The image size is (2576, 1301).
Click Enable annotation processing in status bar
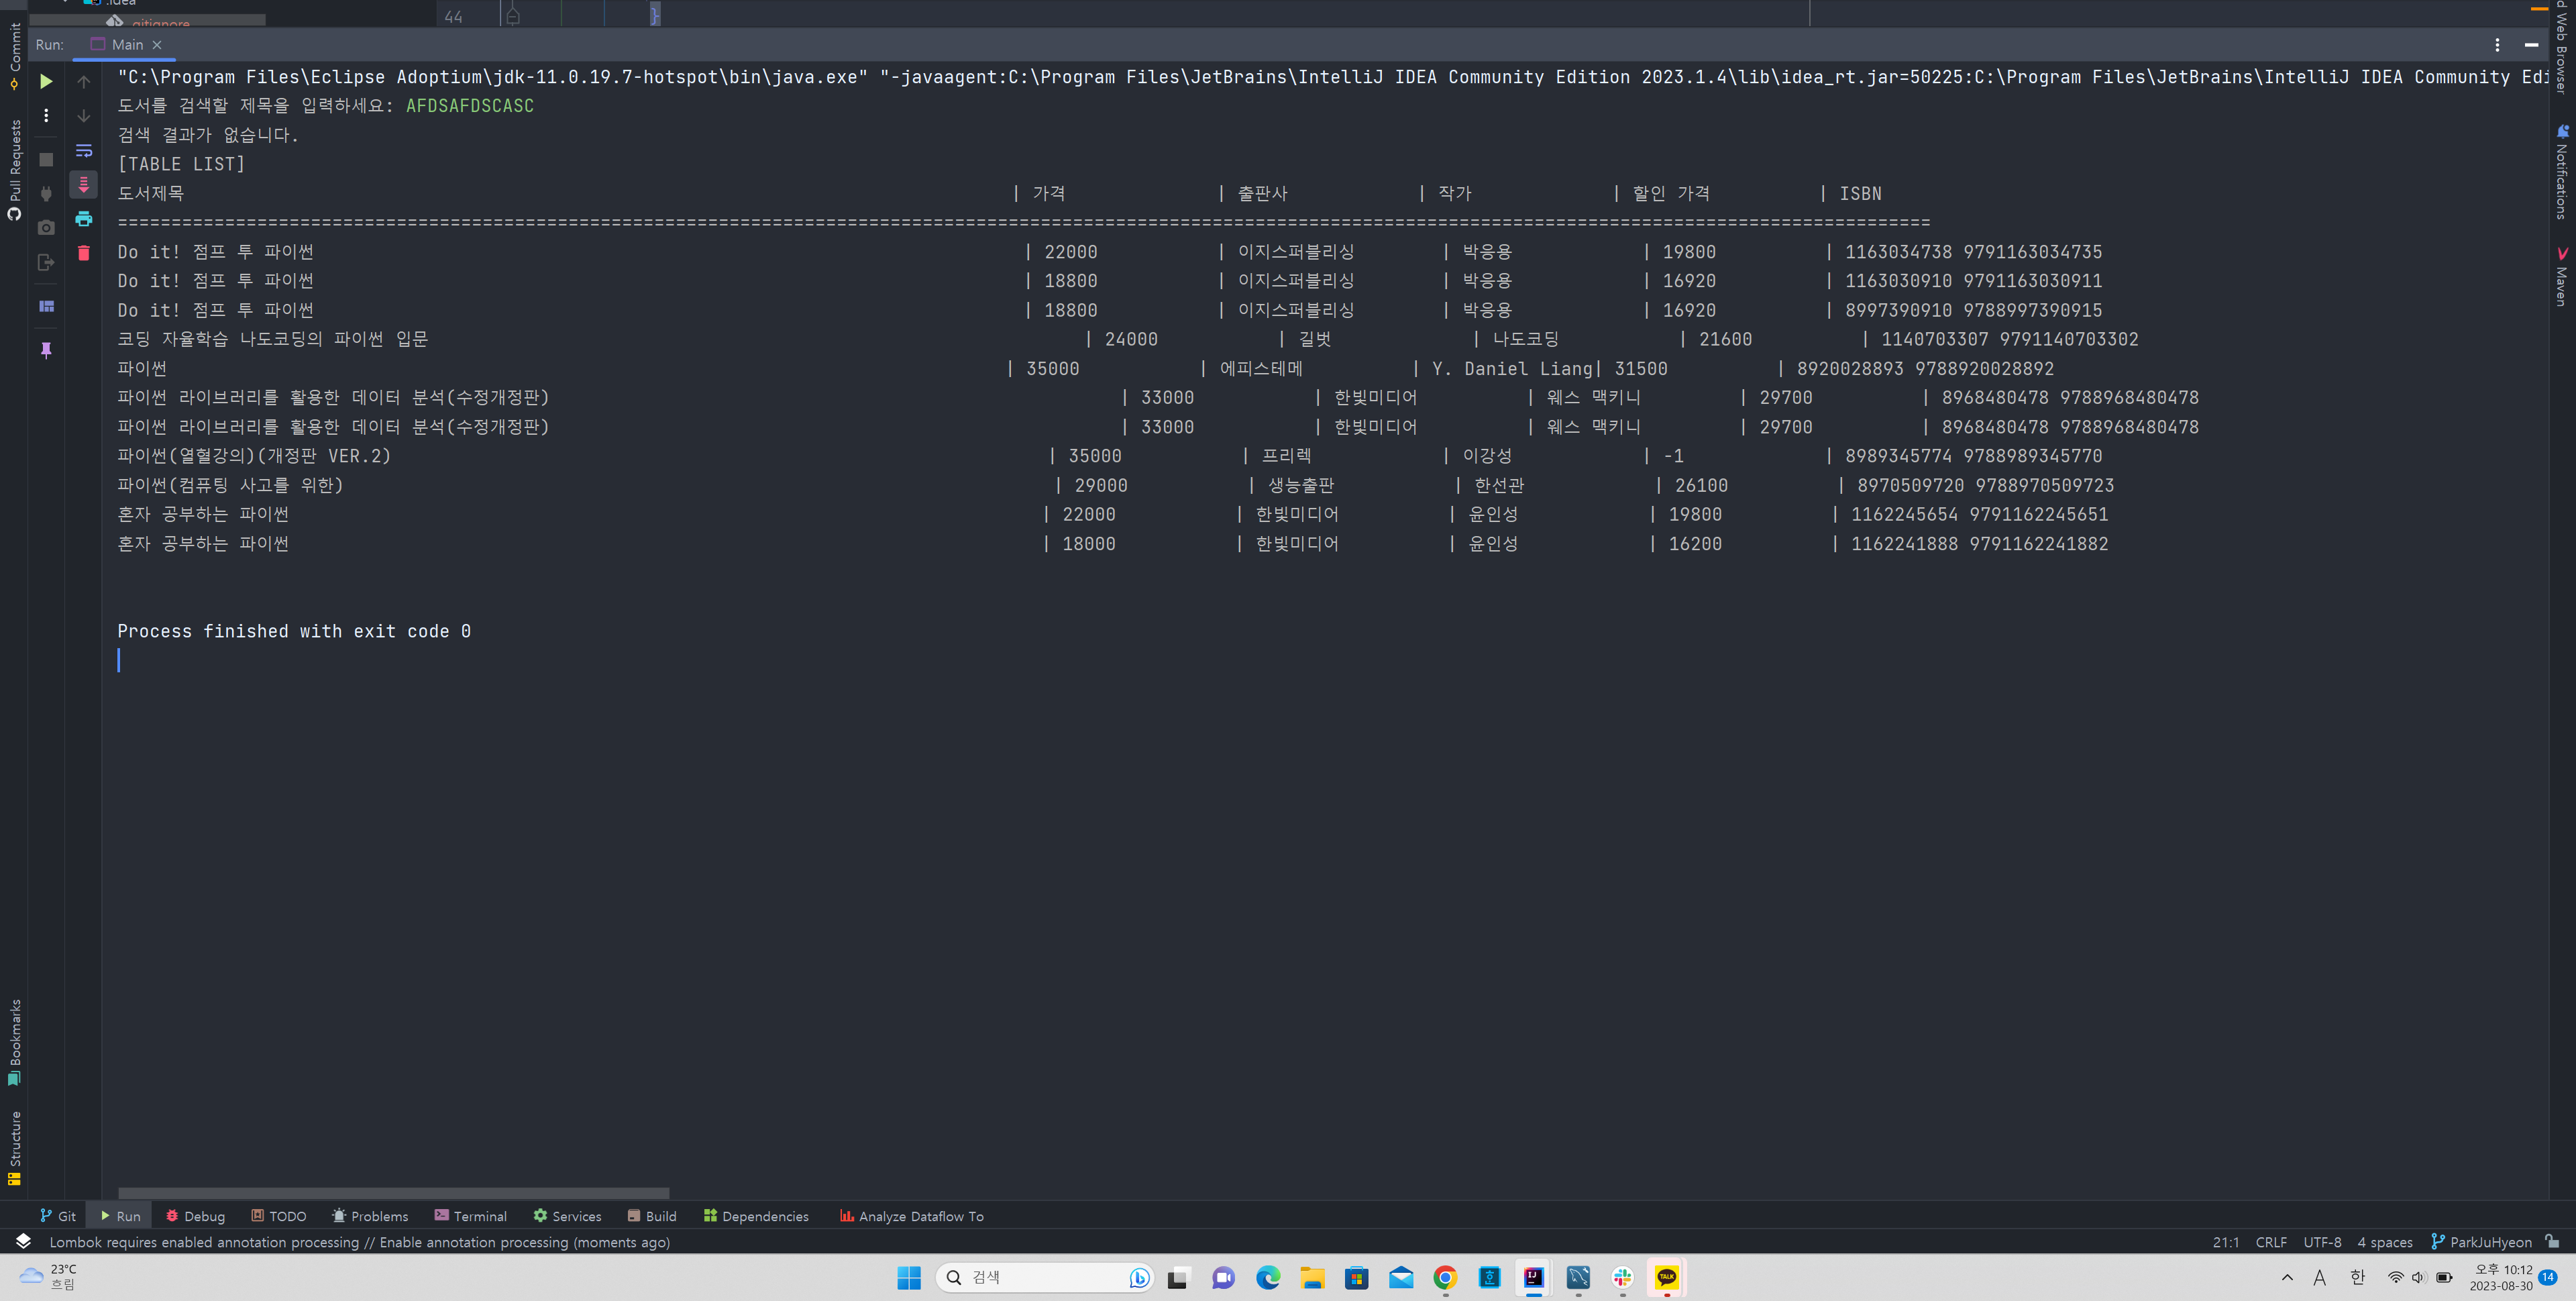pos(474,1242)
